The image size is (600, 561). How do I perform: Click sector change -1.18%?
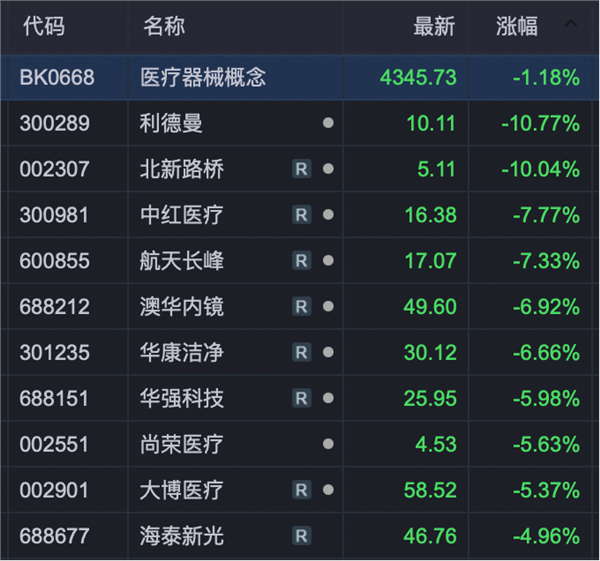pos(546,77)
